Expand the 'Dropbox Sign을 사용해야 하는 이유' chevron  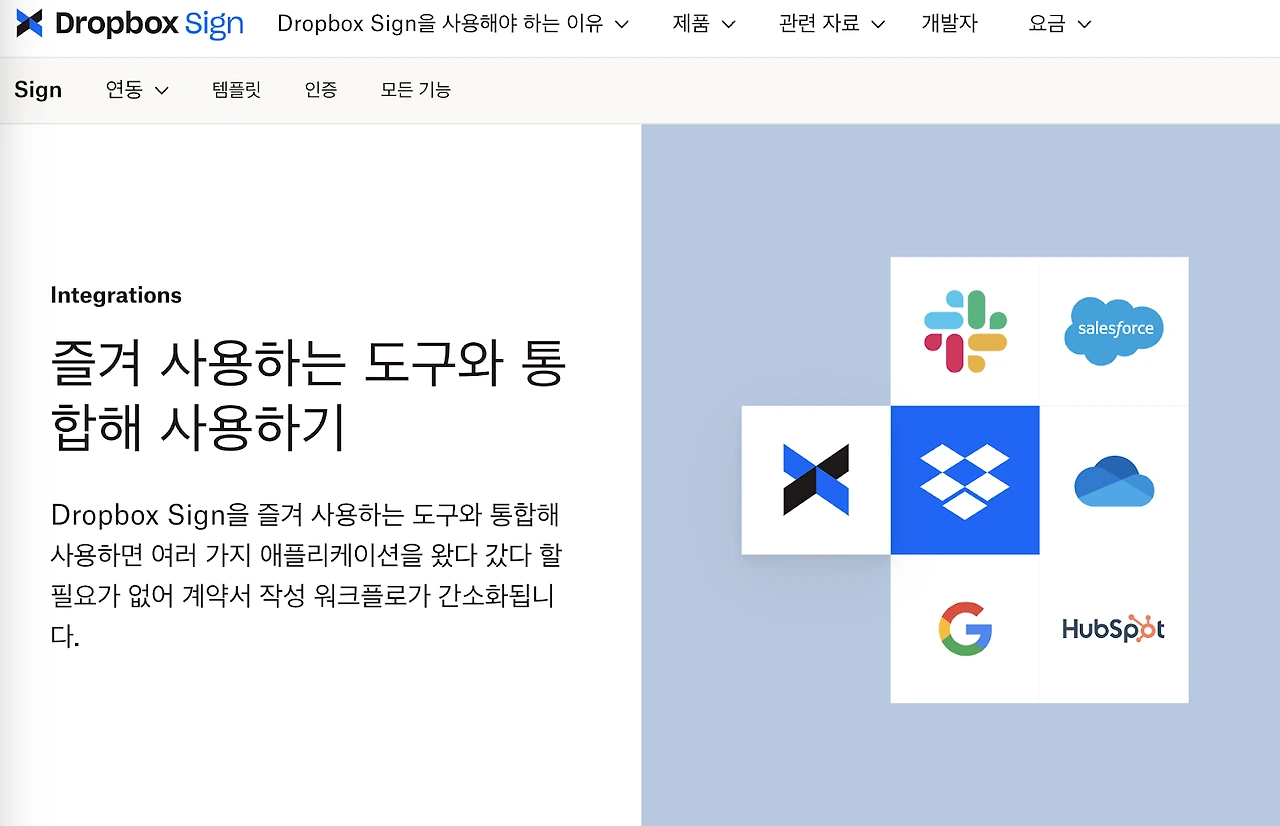621,24
